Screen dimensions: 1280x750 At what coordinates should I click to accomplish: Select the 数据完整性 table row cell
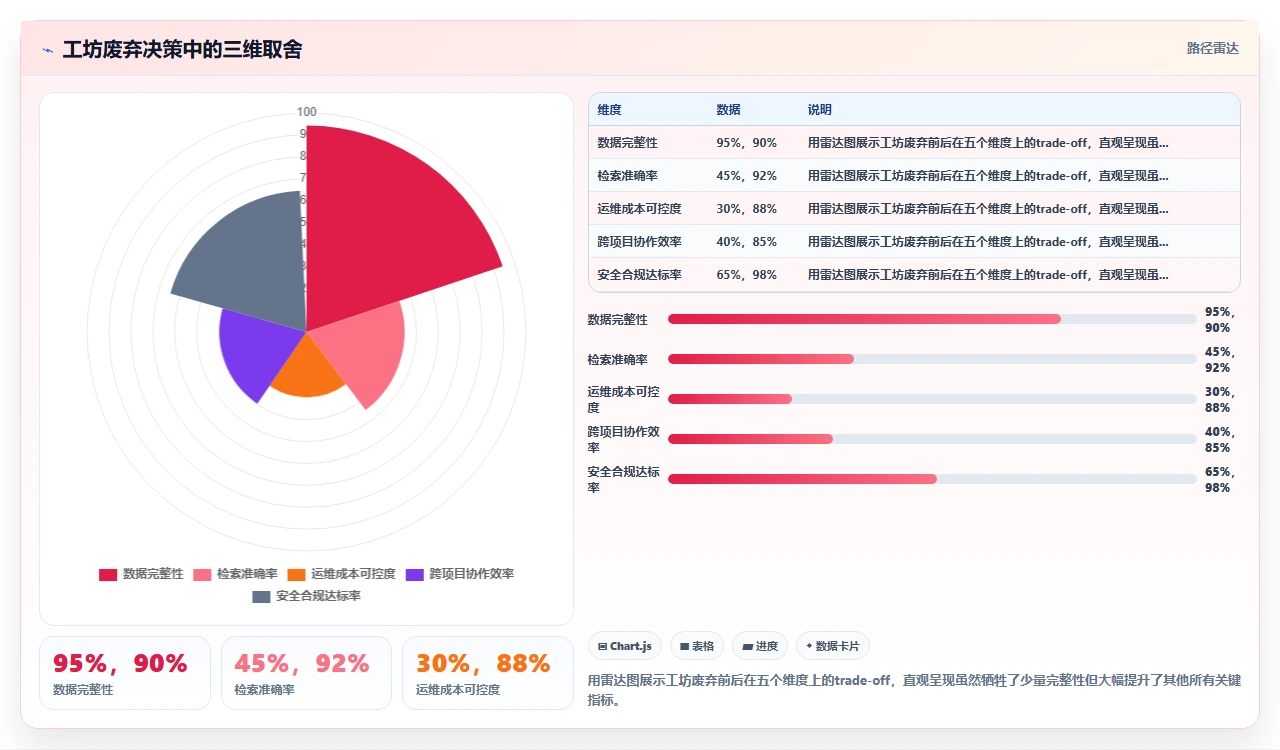click(648, 143)
